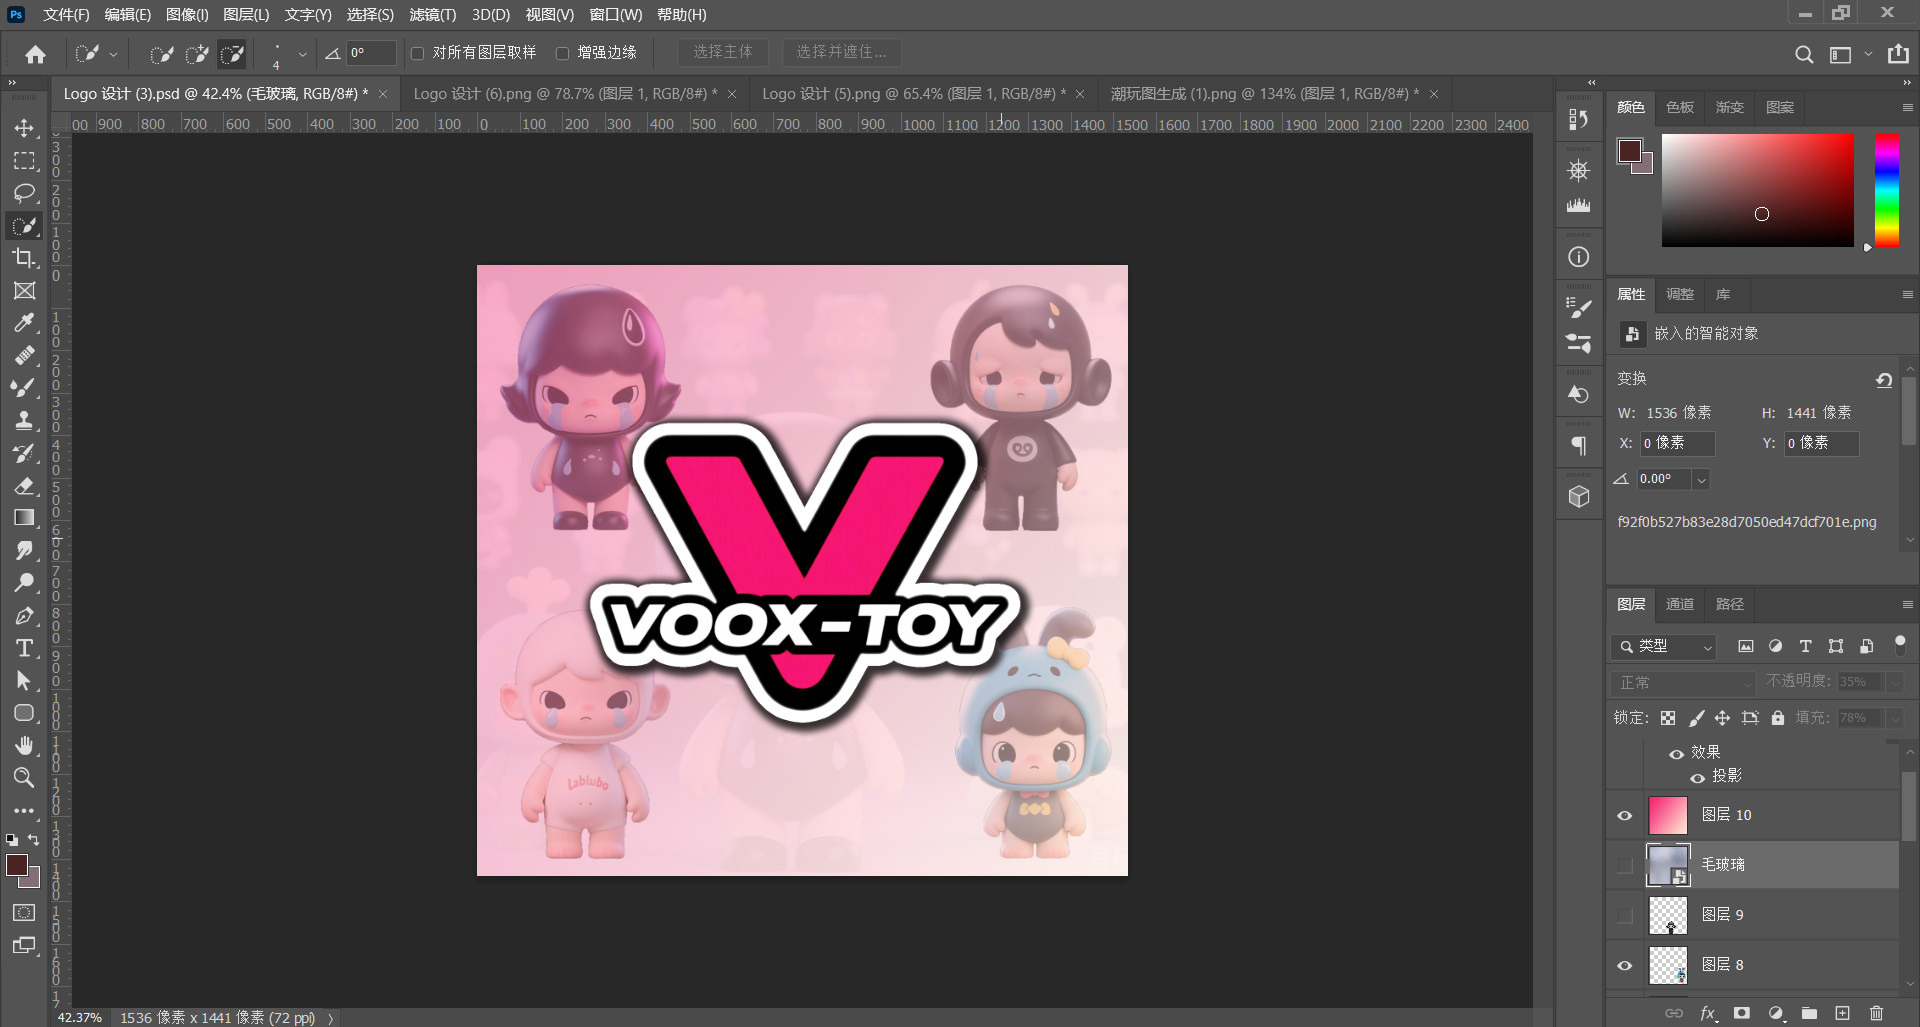The height and width of the screenshot is (1027, 1920).
Task: Click the Home icon in options bar
Action: (36, 54)
